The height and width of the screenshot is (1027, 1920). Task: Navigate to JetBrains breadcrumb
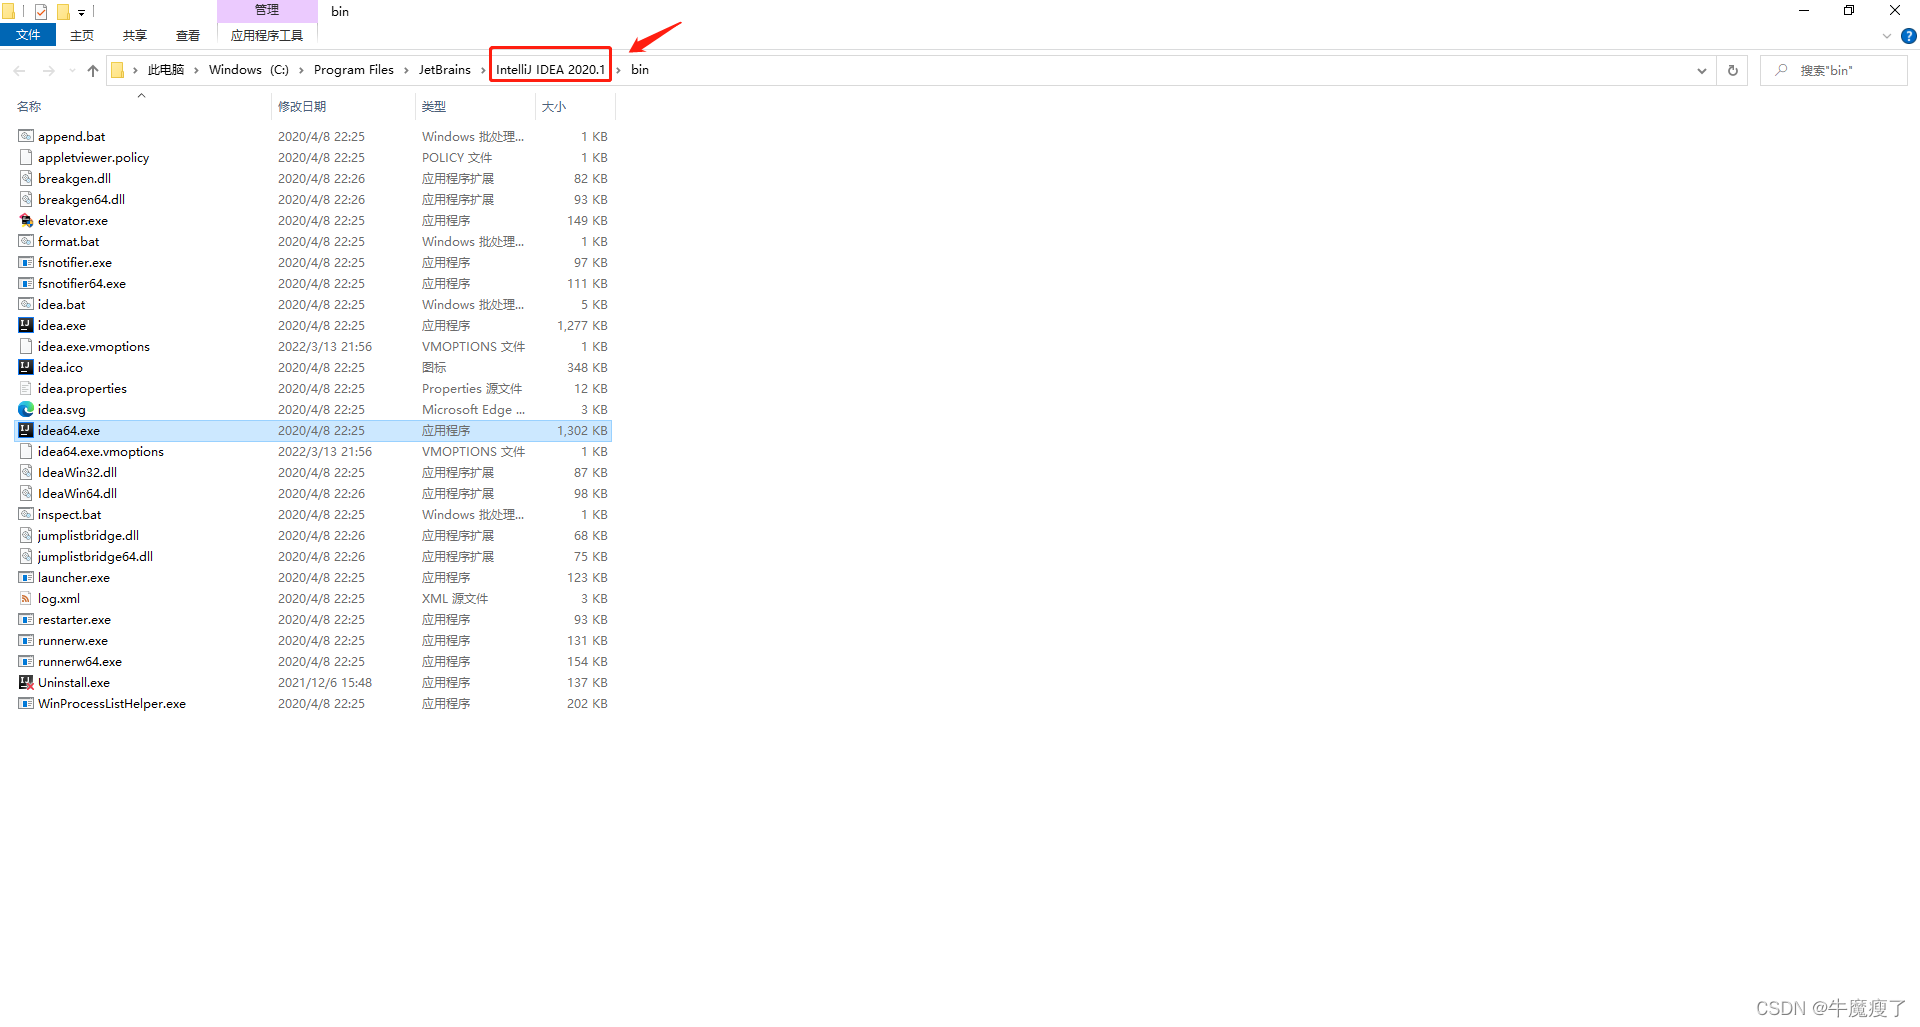[445, 70]
